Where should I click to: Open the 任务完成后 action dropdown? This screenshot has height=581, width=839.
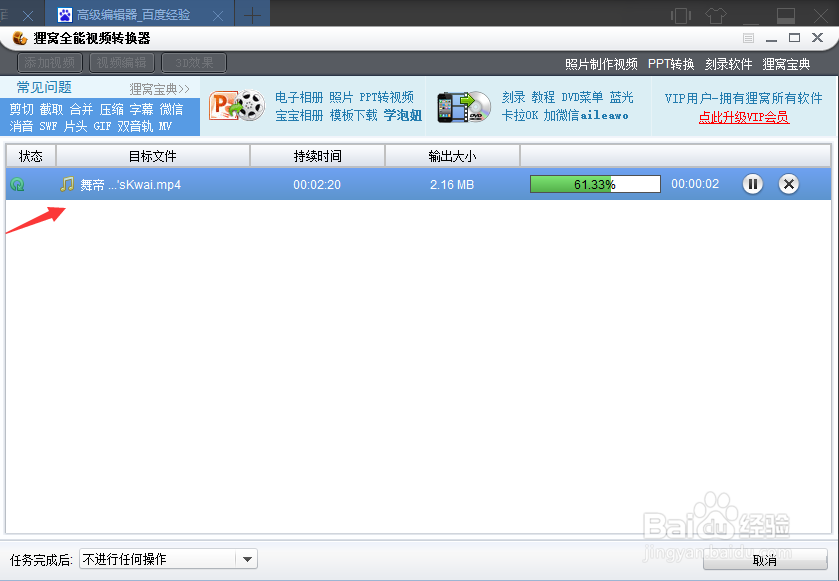click(169, 559)
